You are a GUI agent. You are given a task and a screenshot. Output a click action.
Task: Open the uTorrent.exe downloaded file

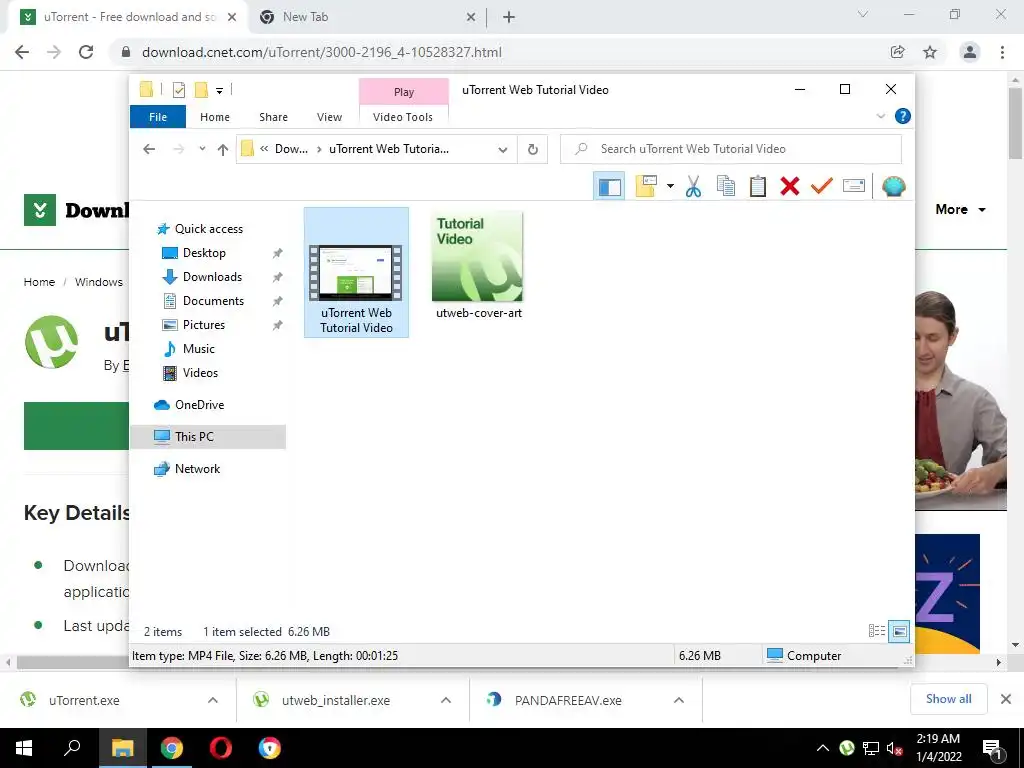[84, 700]
